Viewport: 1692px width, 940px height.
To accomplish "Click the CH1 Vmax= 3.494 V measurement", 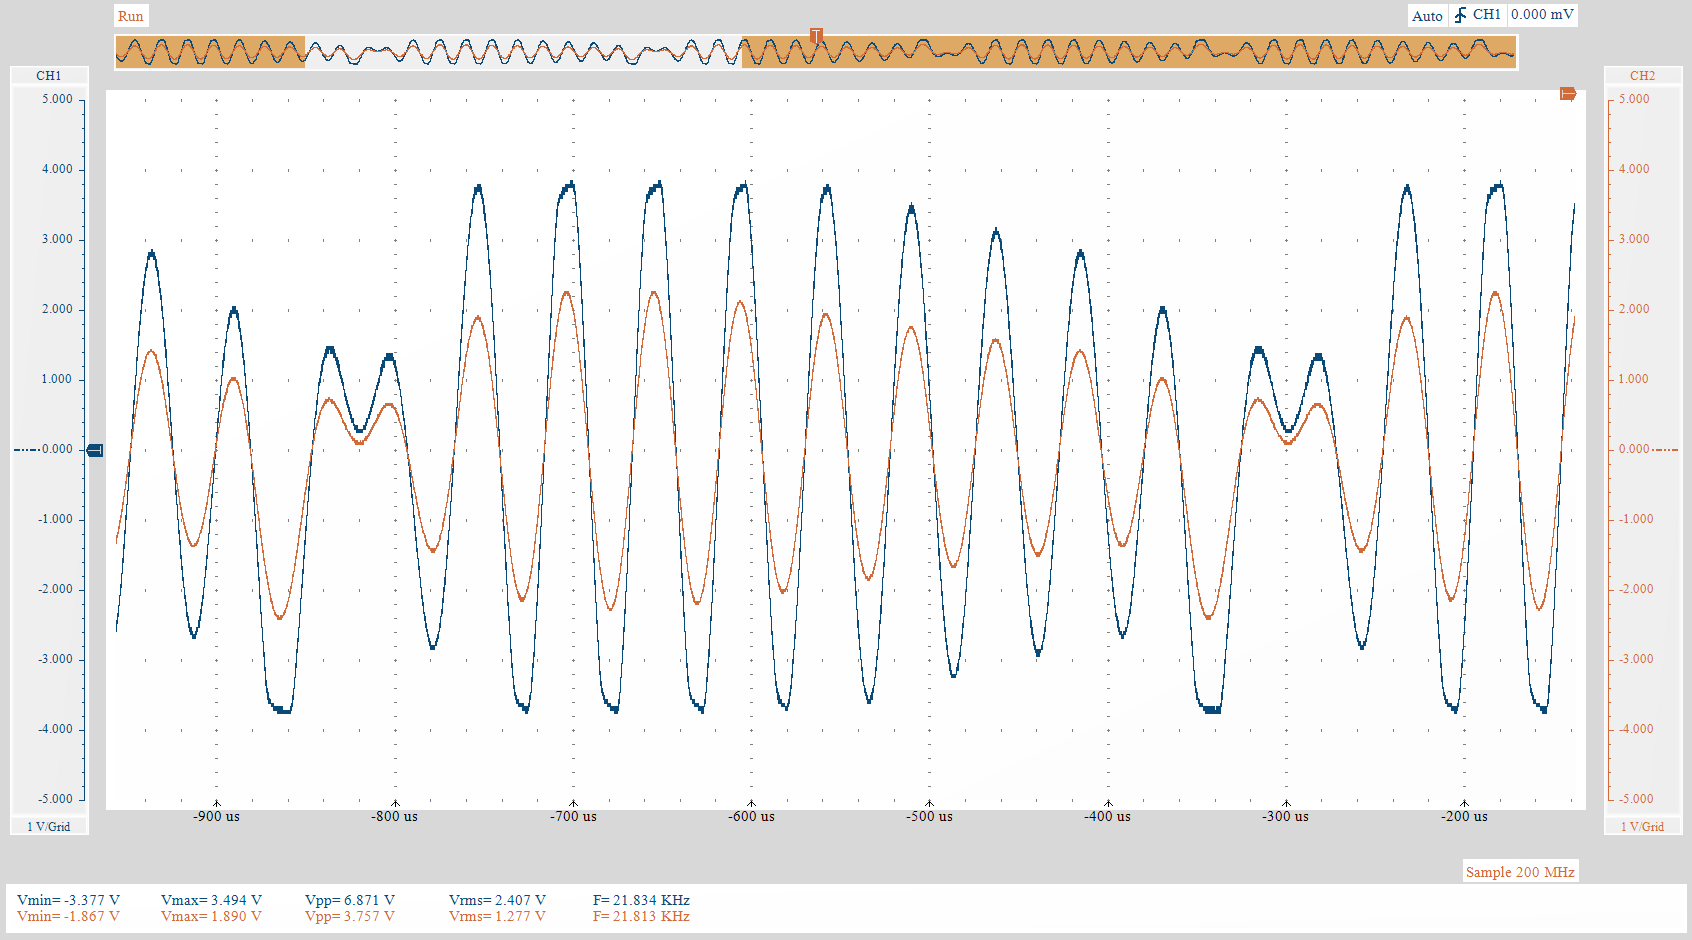I will tap(211, 900).
